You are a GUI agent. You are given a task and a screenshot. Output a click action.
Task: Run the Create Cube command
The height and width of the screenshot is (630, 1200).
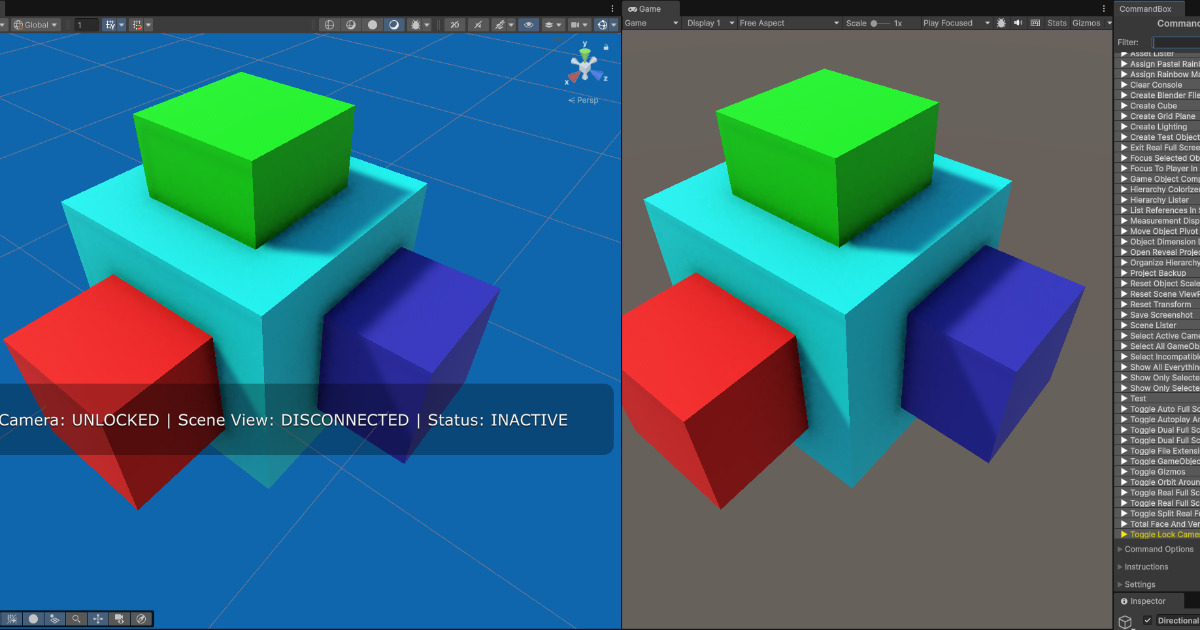1155,105
